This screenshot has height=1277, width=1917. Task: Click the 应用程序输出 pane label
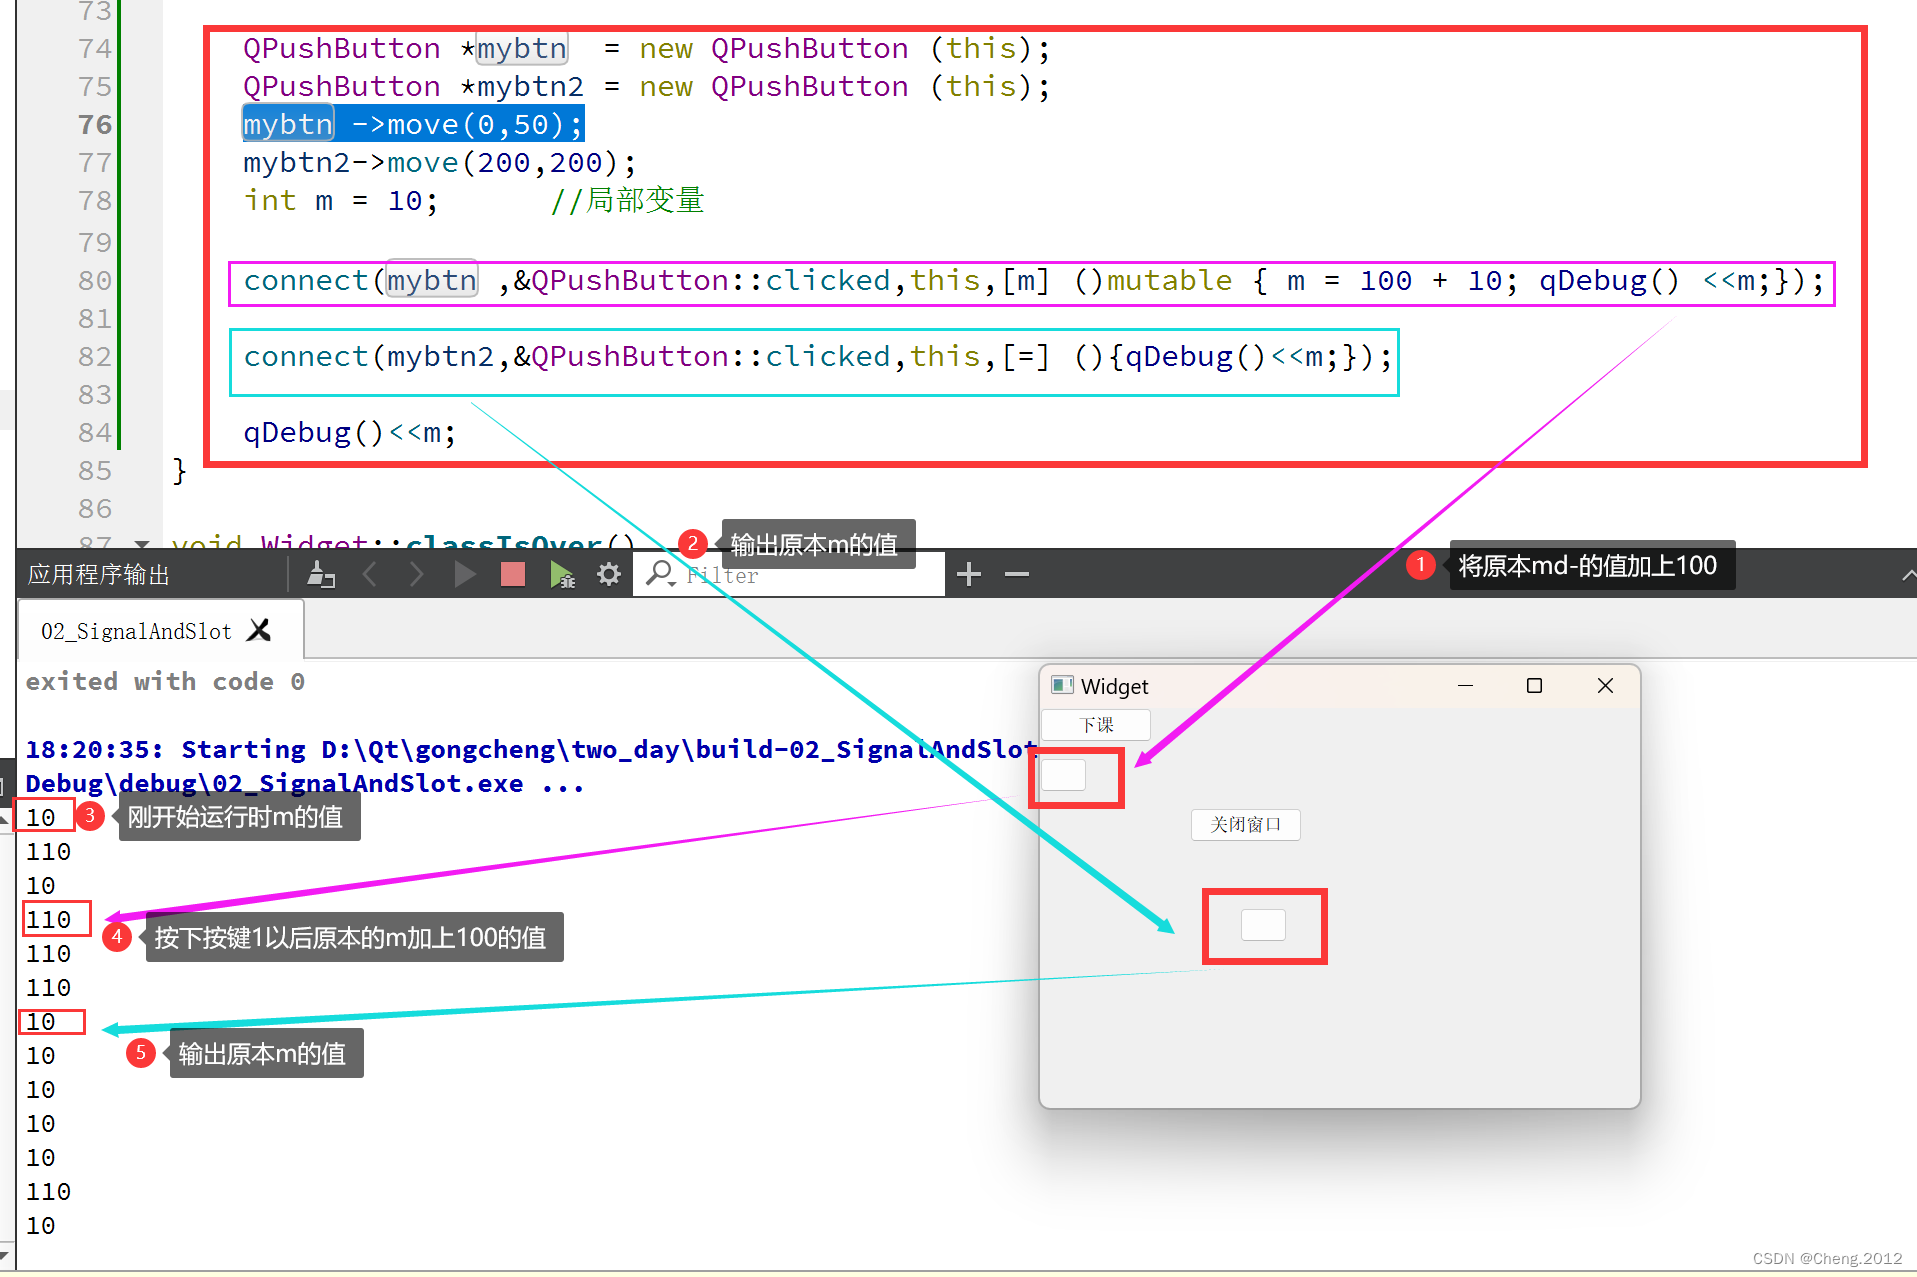pos(97,574)
